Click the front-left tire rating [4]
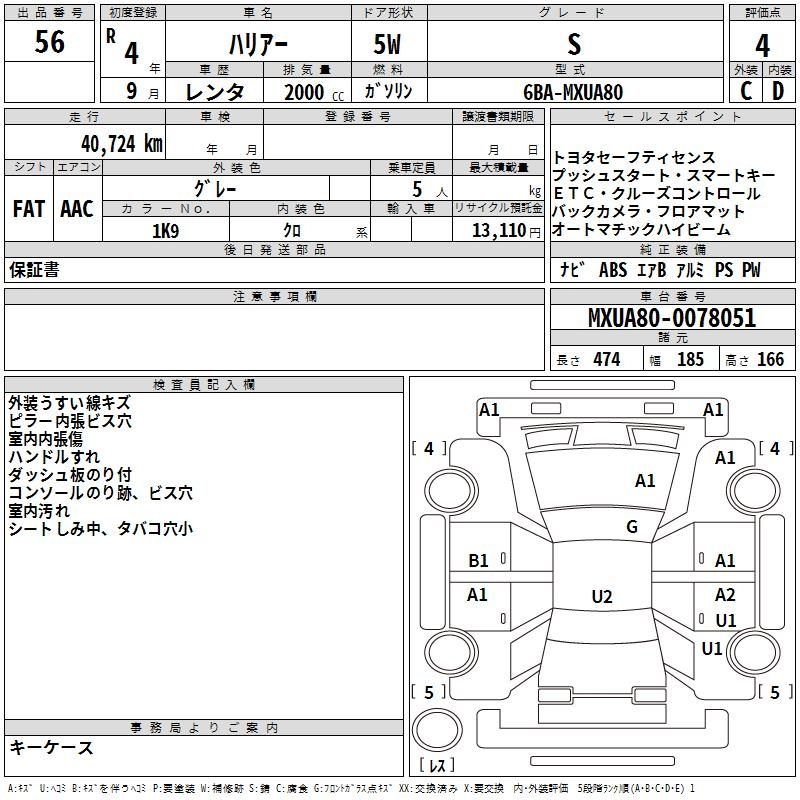This screenshot has width=800, height=800. pos(429,448)
